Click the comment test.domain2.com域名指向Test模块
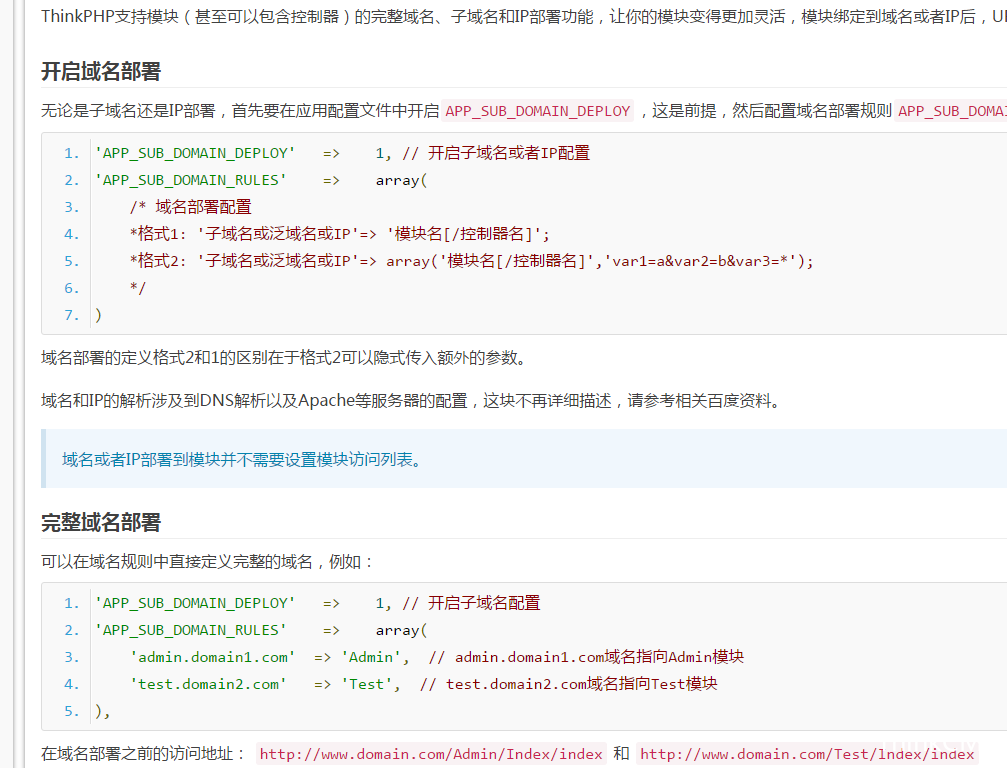 [569, 684]
